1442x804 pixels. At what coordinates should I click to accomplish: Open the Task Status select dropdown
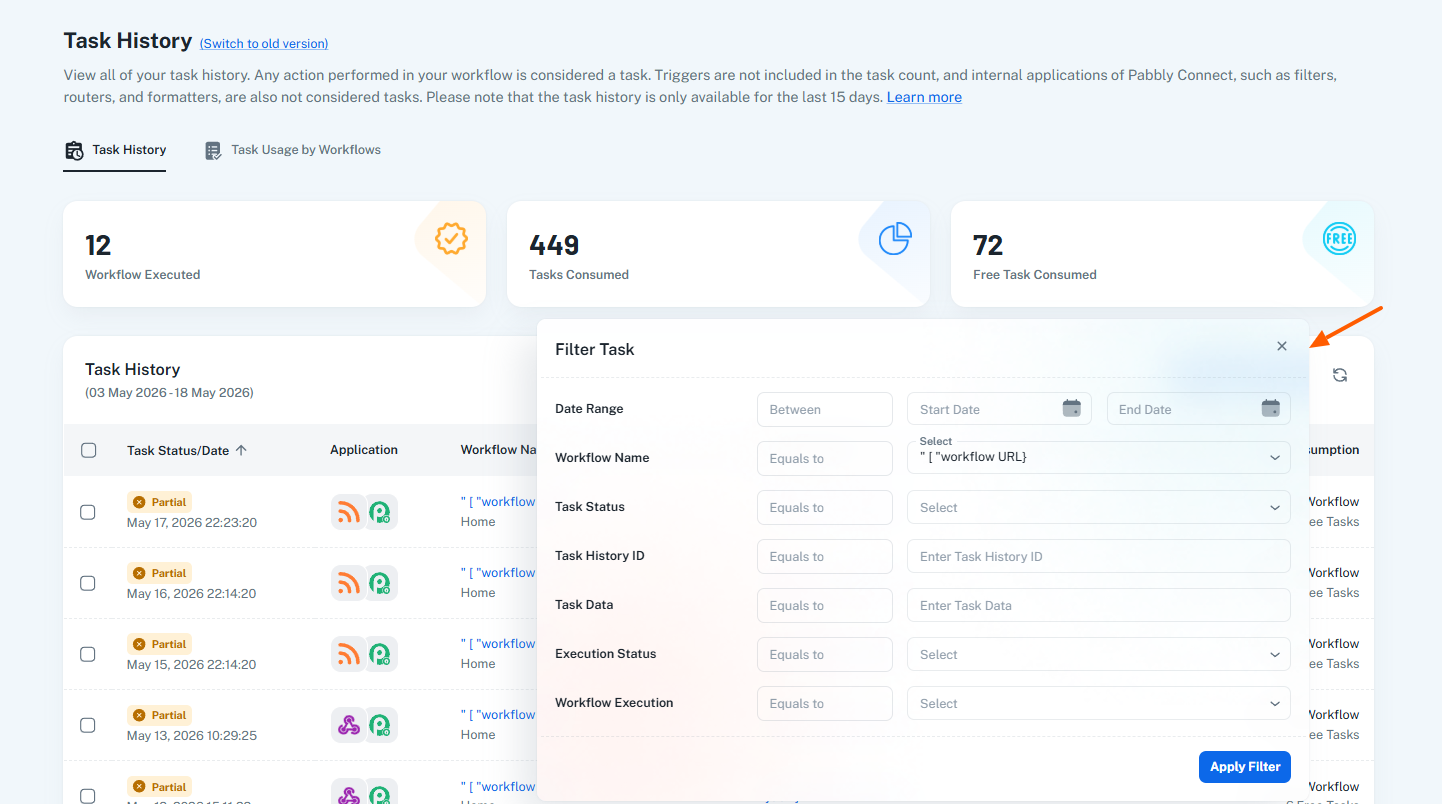(x=1099, y=507)
